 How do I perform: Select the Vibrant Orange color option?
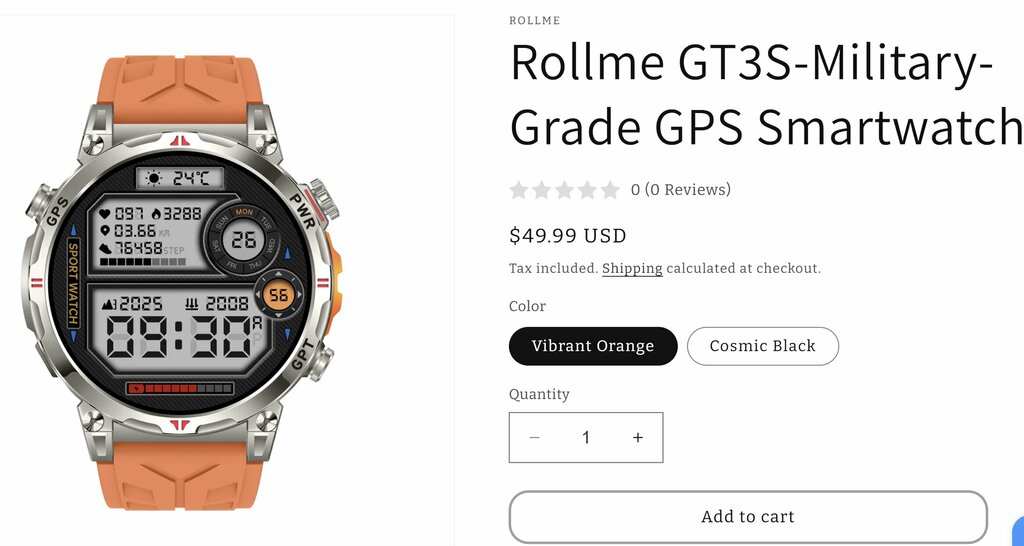pyautogui.click(x=593, y=346)
